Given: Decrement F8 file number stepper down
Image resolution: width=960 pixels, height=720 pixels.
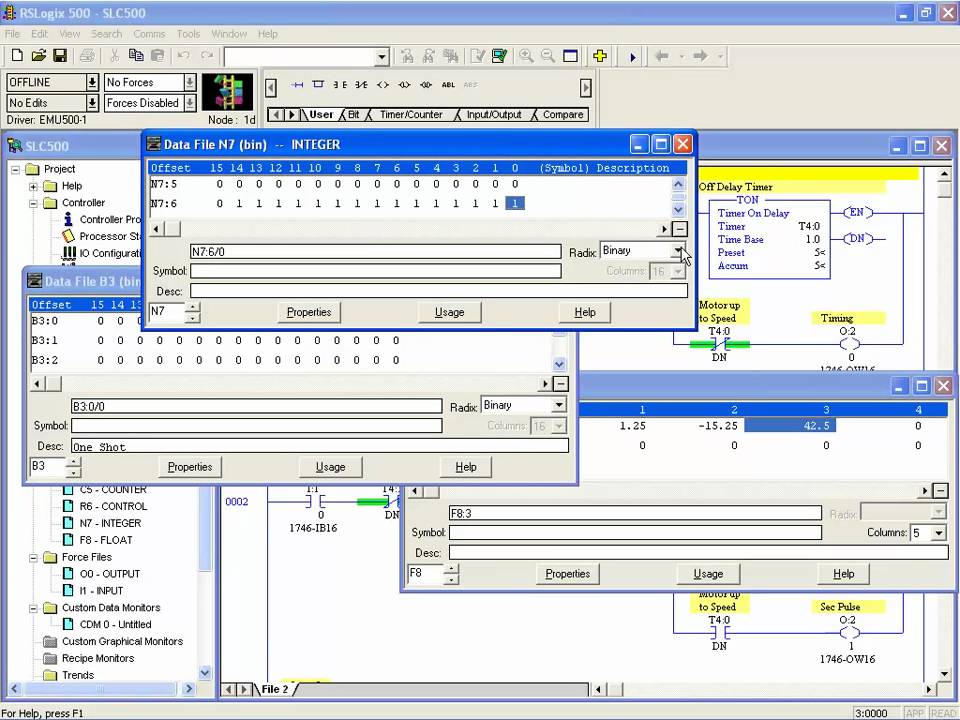Looking at the screenshot, I should [451, 579].
